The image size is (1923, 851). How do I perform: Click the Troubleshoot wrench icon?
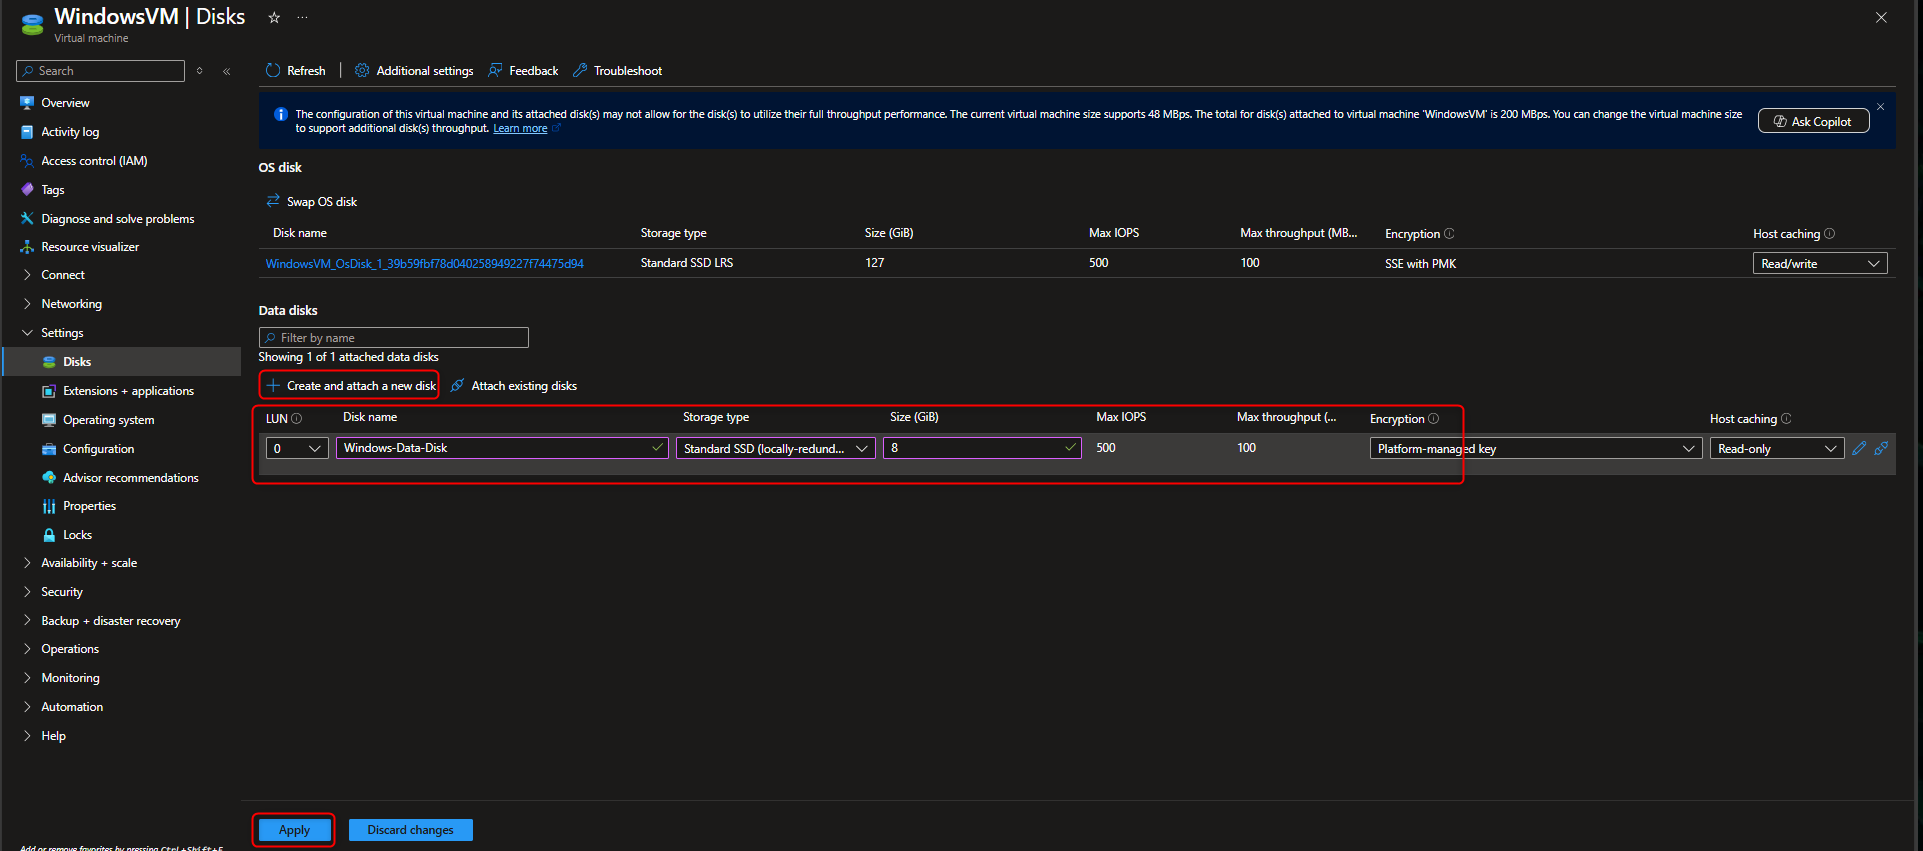(580, 71)
